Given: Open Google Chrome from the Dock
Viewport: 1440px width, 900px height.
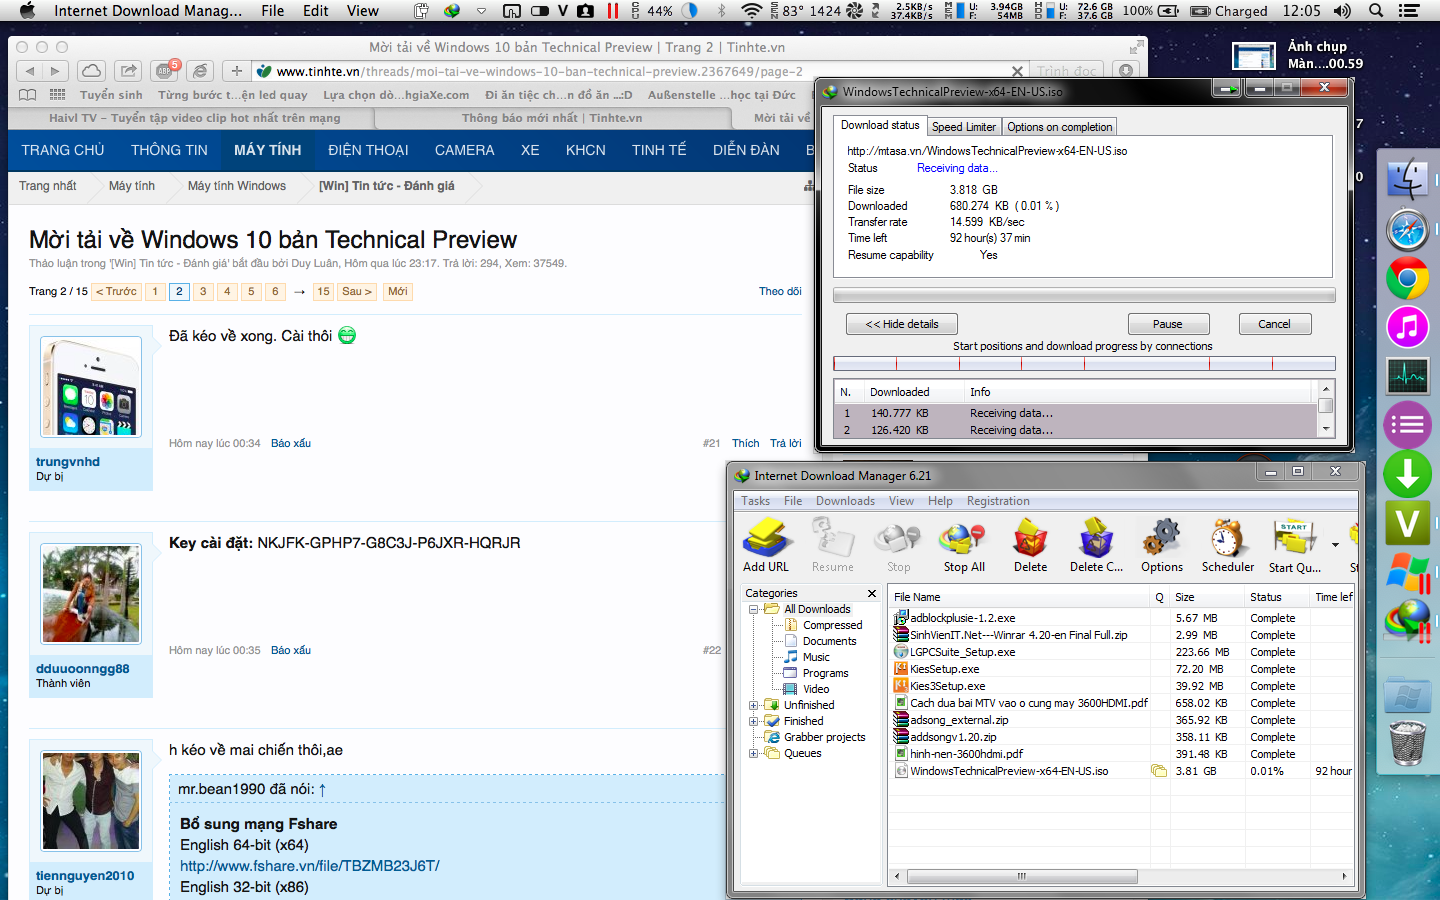Looking at the screenshot, I should click(x=1407, y=279).
